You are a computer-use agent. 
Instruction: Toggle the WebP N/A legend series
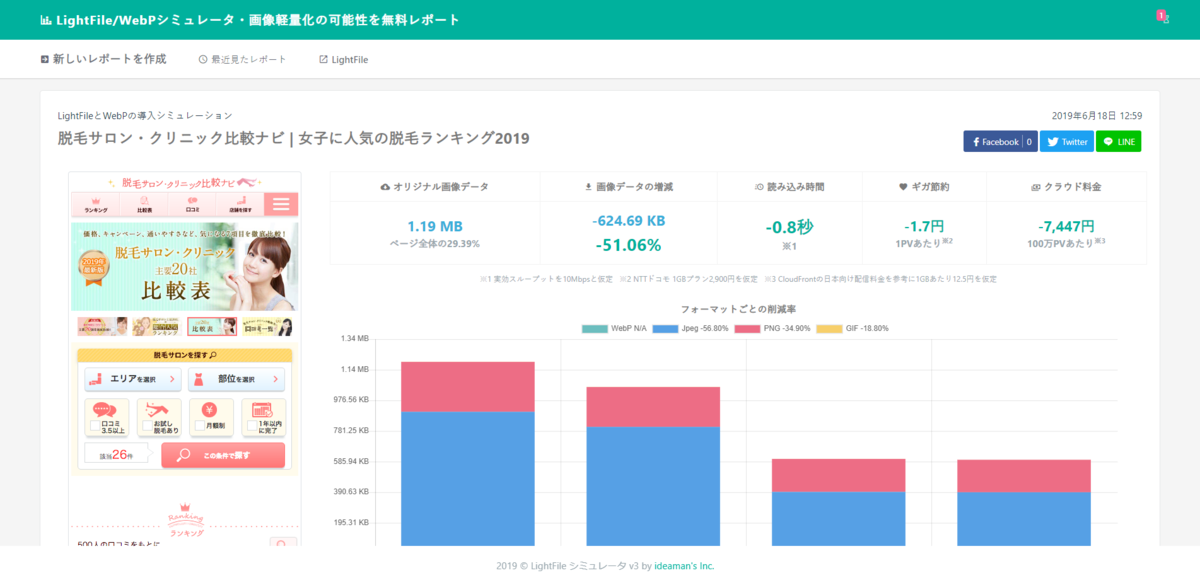(612, 328)
